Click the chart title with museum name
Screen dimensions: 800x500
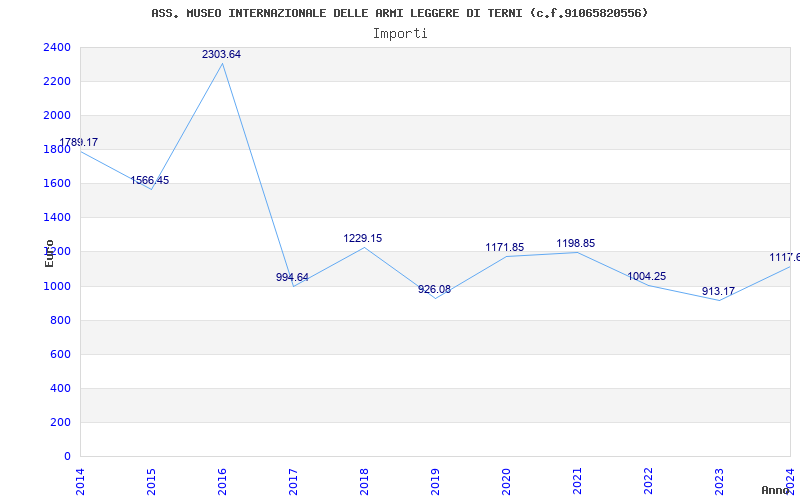pos(399,13)
